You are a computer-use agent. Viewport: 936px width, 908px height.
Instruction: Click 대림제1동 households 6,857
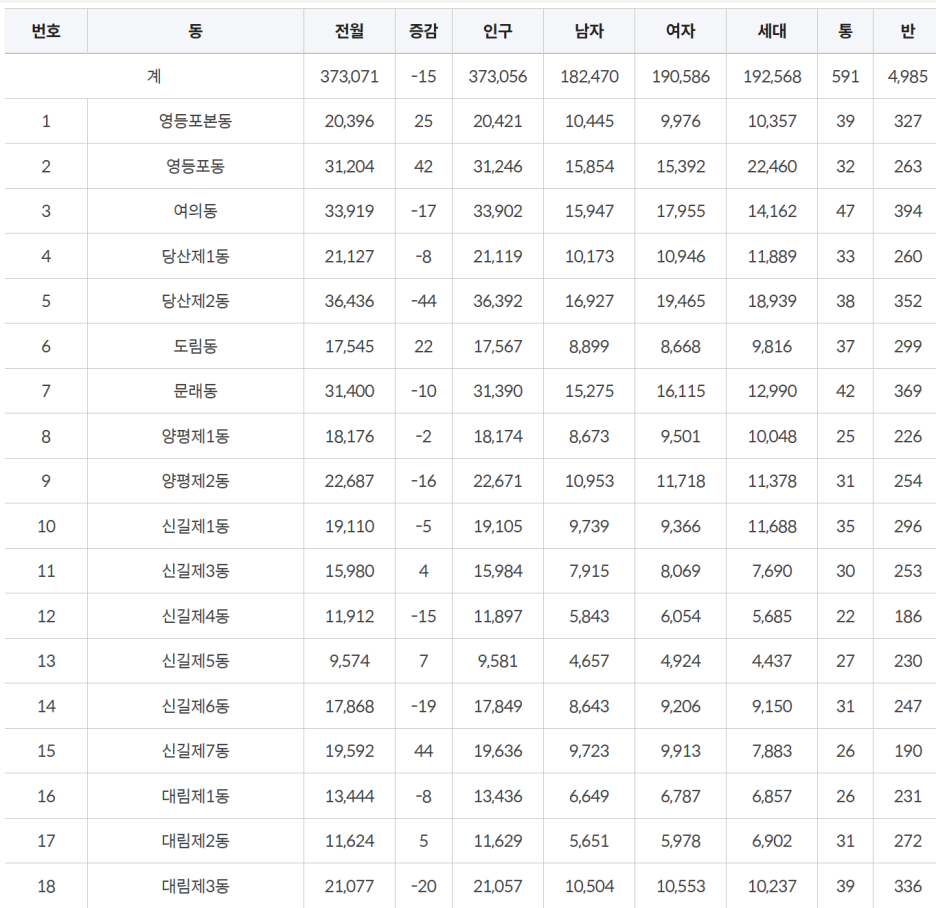(x=772, y=796)
